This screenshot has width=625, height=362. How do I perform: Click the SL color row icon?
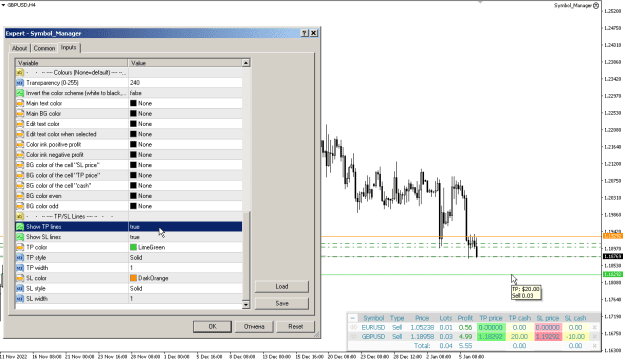[x=20, y=278]
